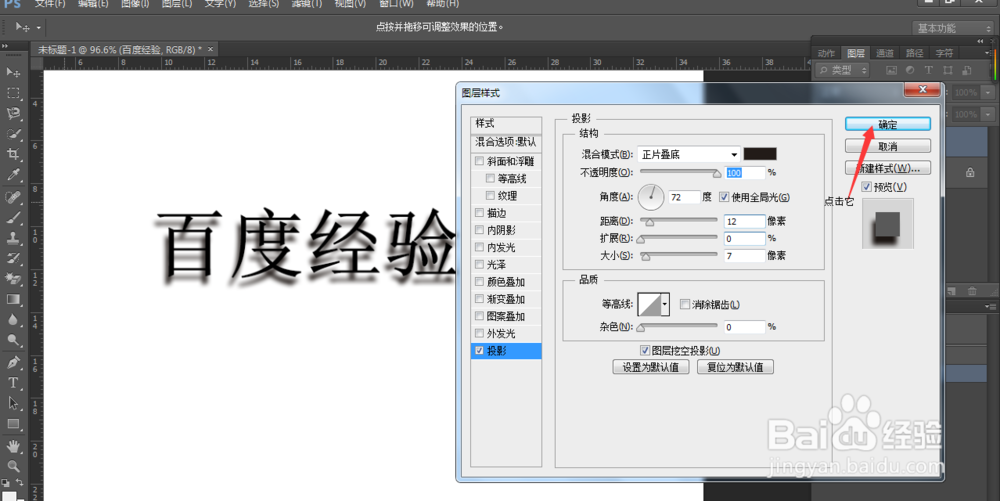Select the Gradient tool

pyautogui.click(x=13, y=299)
